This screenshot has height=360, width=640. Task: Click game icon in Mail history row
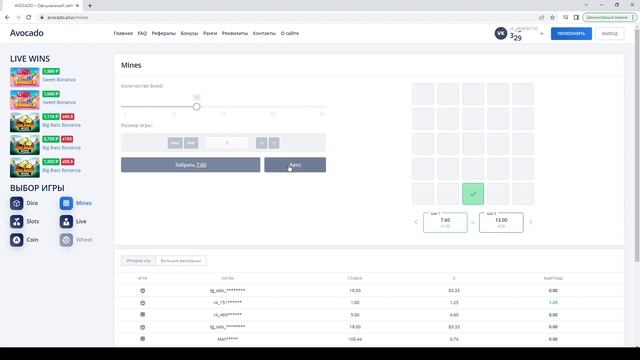click(142, 339)
